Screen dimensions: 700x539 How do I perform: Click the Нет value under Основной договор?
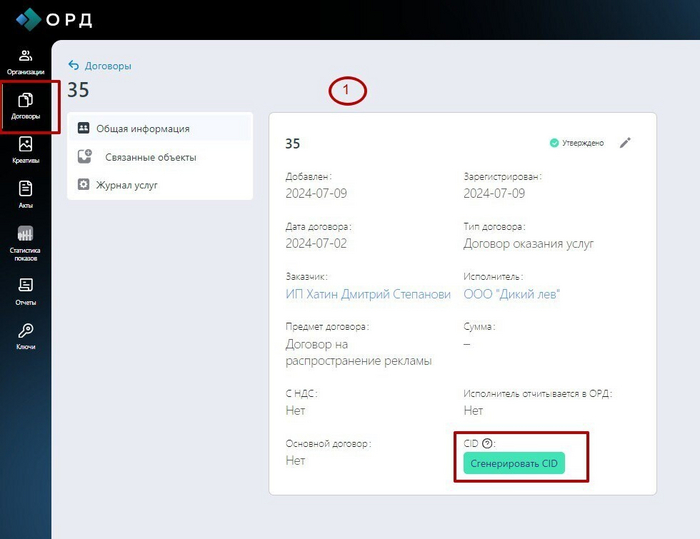295,460
